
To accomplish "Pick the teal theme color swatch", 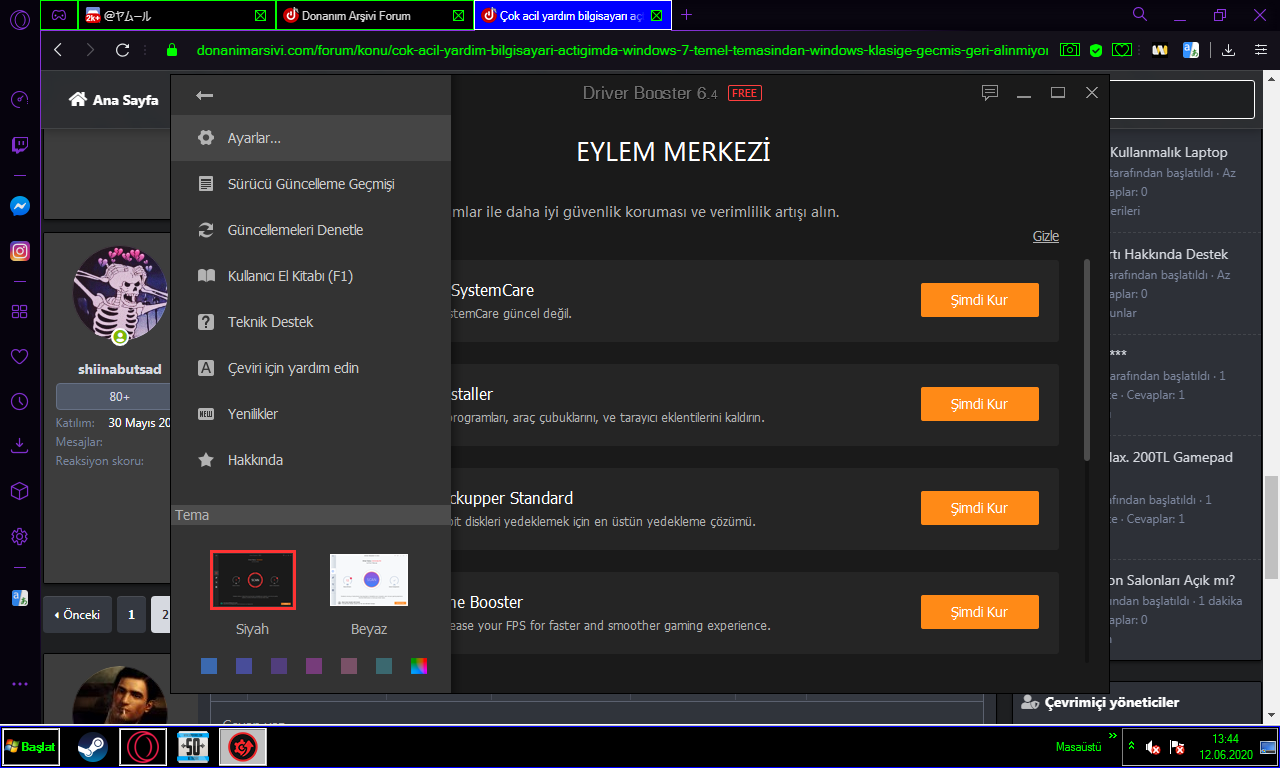I will click(x=384, y=666).
